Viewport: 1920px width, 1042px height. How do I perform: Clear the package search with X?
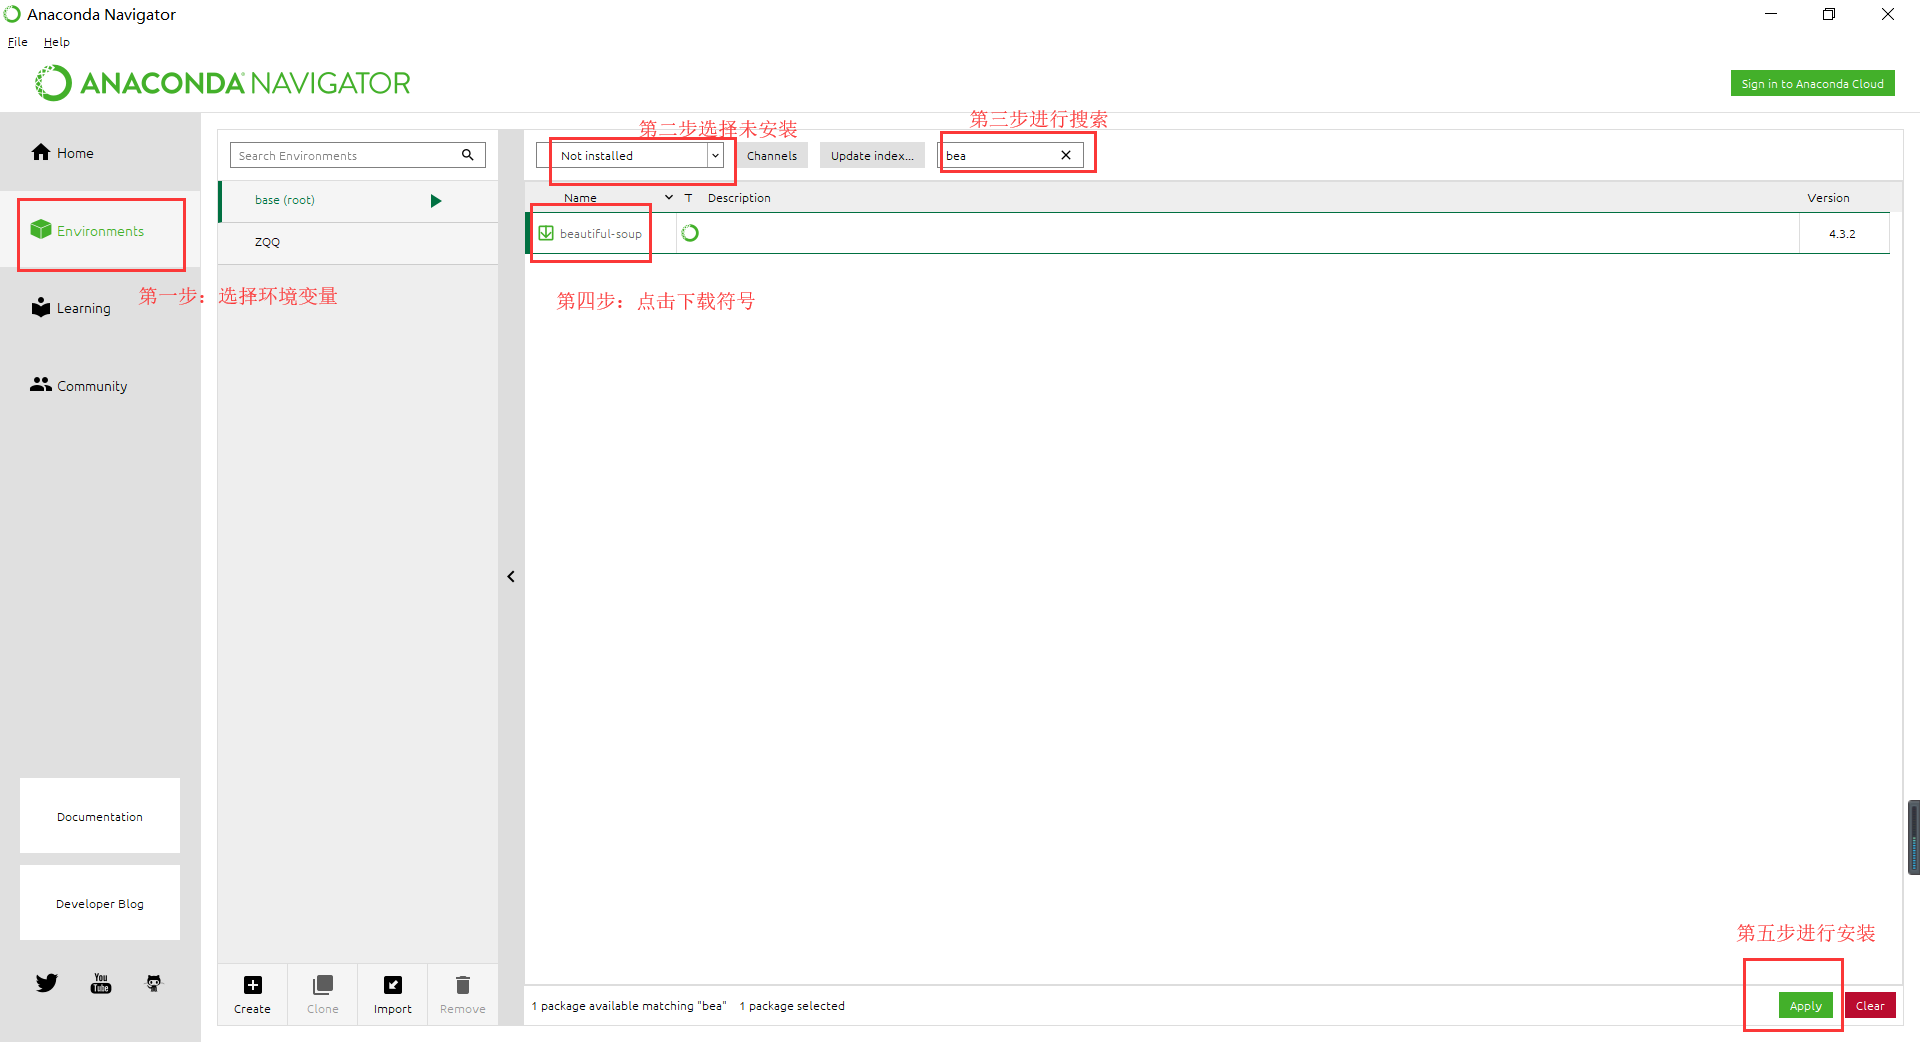click(x=1066, y=155)
